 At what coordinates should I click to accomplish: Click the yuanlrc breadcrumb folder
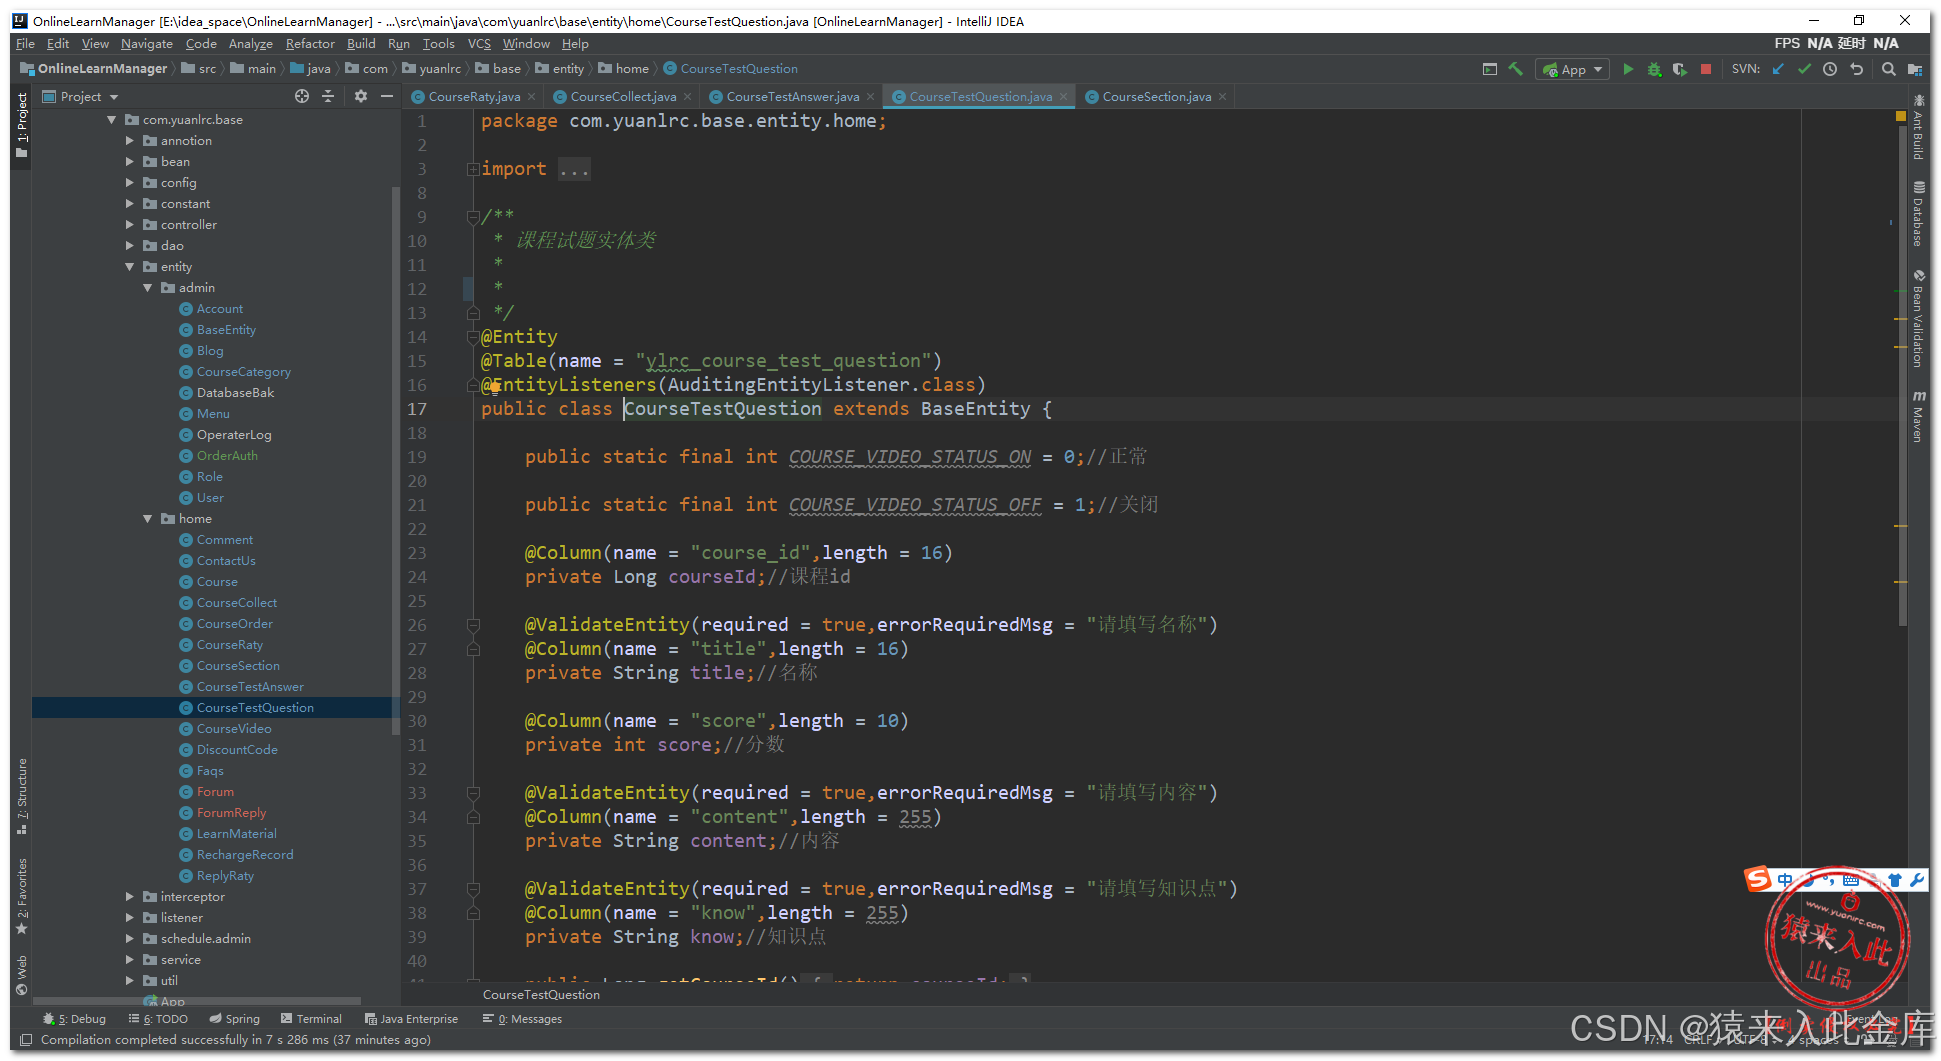tap(431, 69)
